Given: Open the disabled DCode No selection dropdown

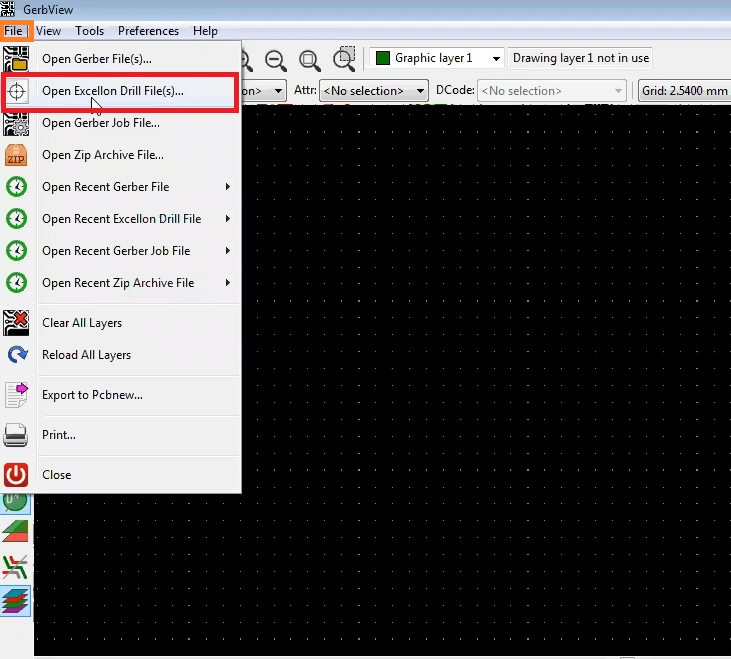Looking at the screenshot, I should [x=552, y=91].
